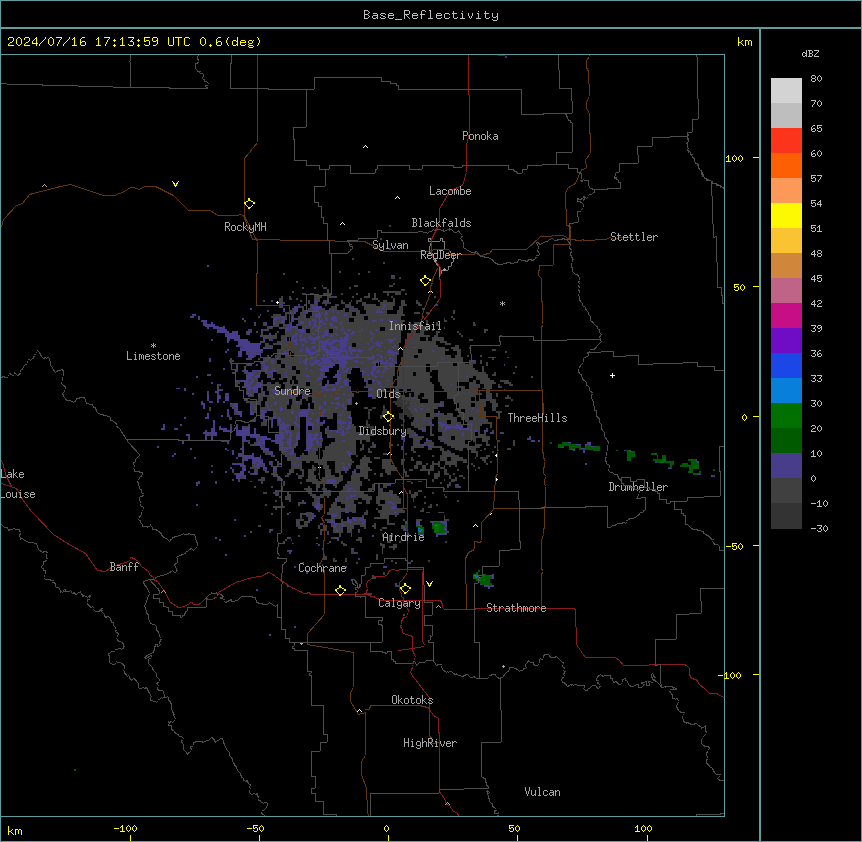Image resolution: width=862 pixels, height=842 pixels.
Task: Select the blue 36 dBZ color swatch
Action: point(786,365)
